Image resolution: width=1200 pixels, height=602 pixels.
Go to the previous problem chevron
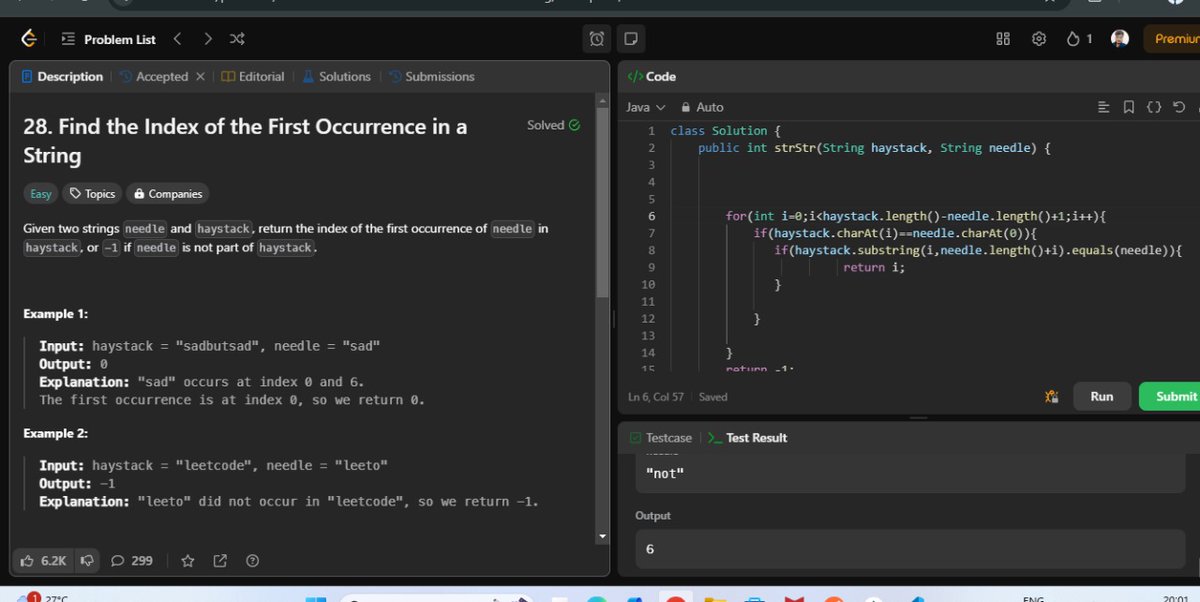coord(177,39)
